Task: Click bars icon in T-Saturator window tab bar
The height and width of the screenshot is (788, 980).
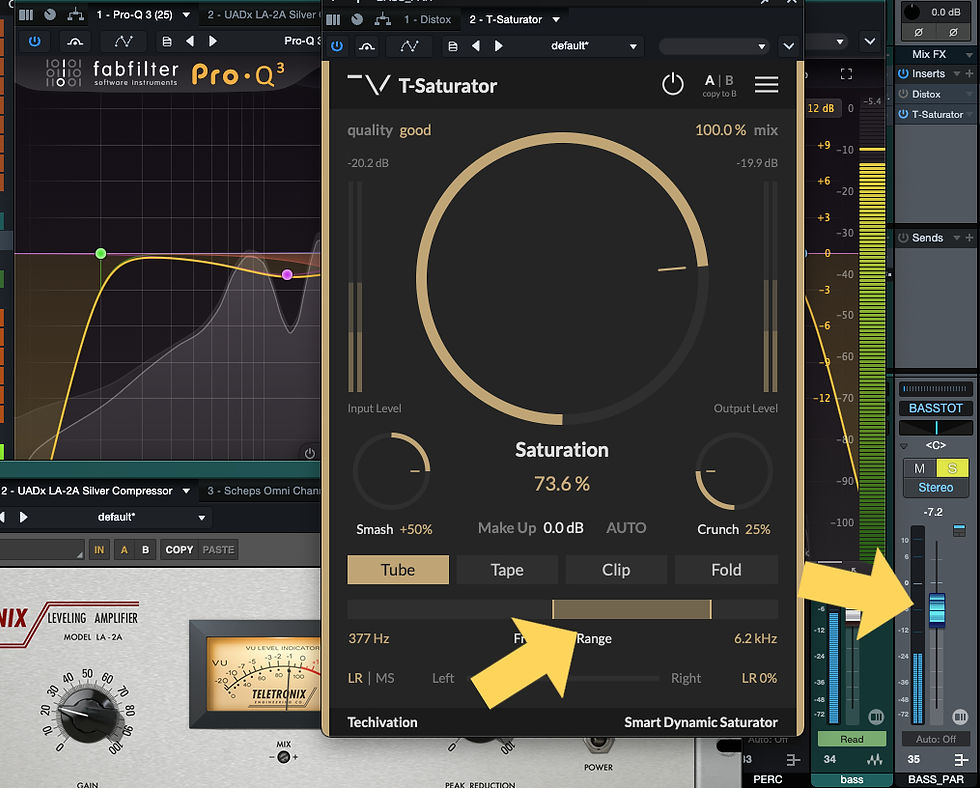Action: coord(333,19)
